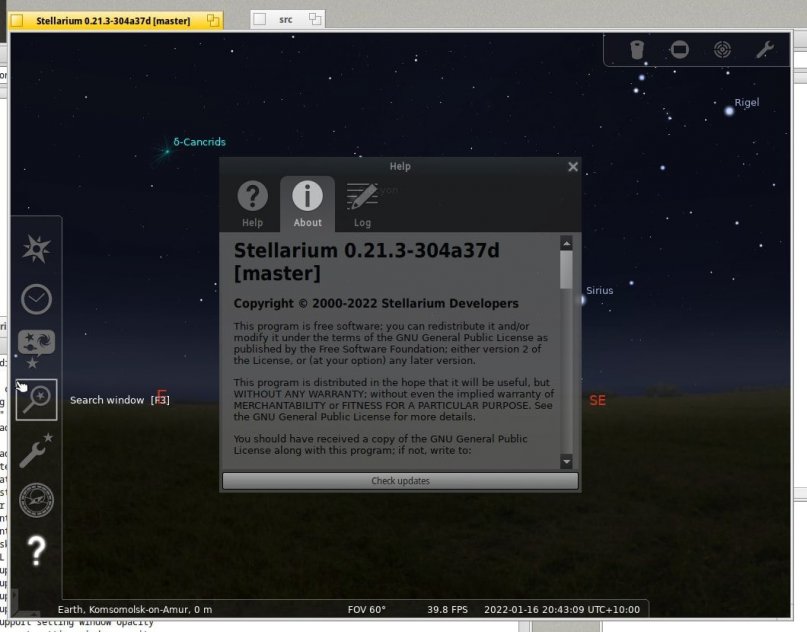Click the question mark Help sidebar icon
Viewport: 807px width, 632px height.
[x=36, y=550]
